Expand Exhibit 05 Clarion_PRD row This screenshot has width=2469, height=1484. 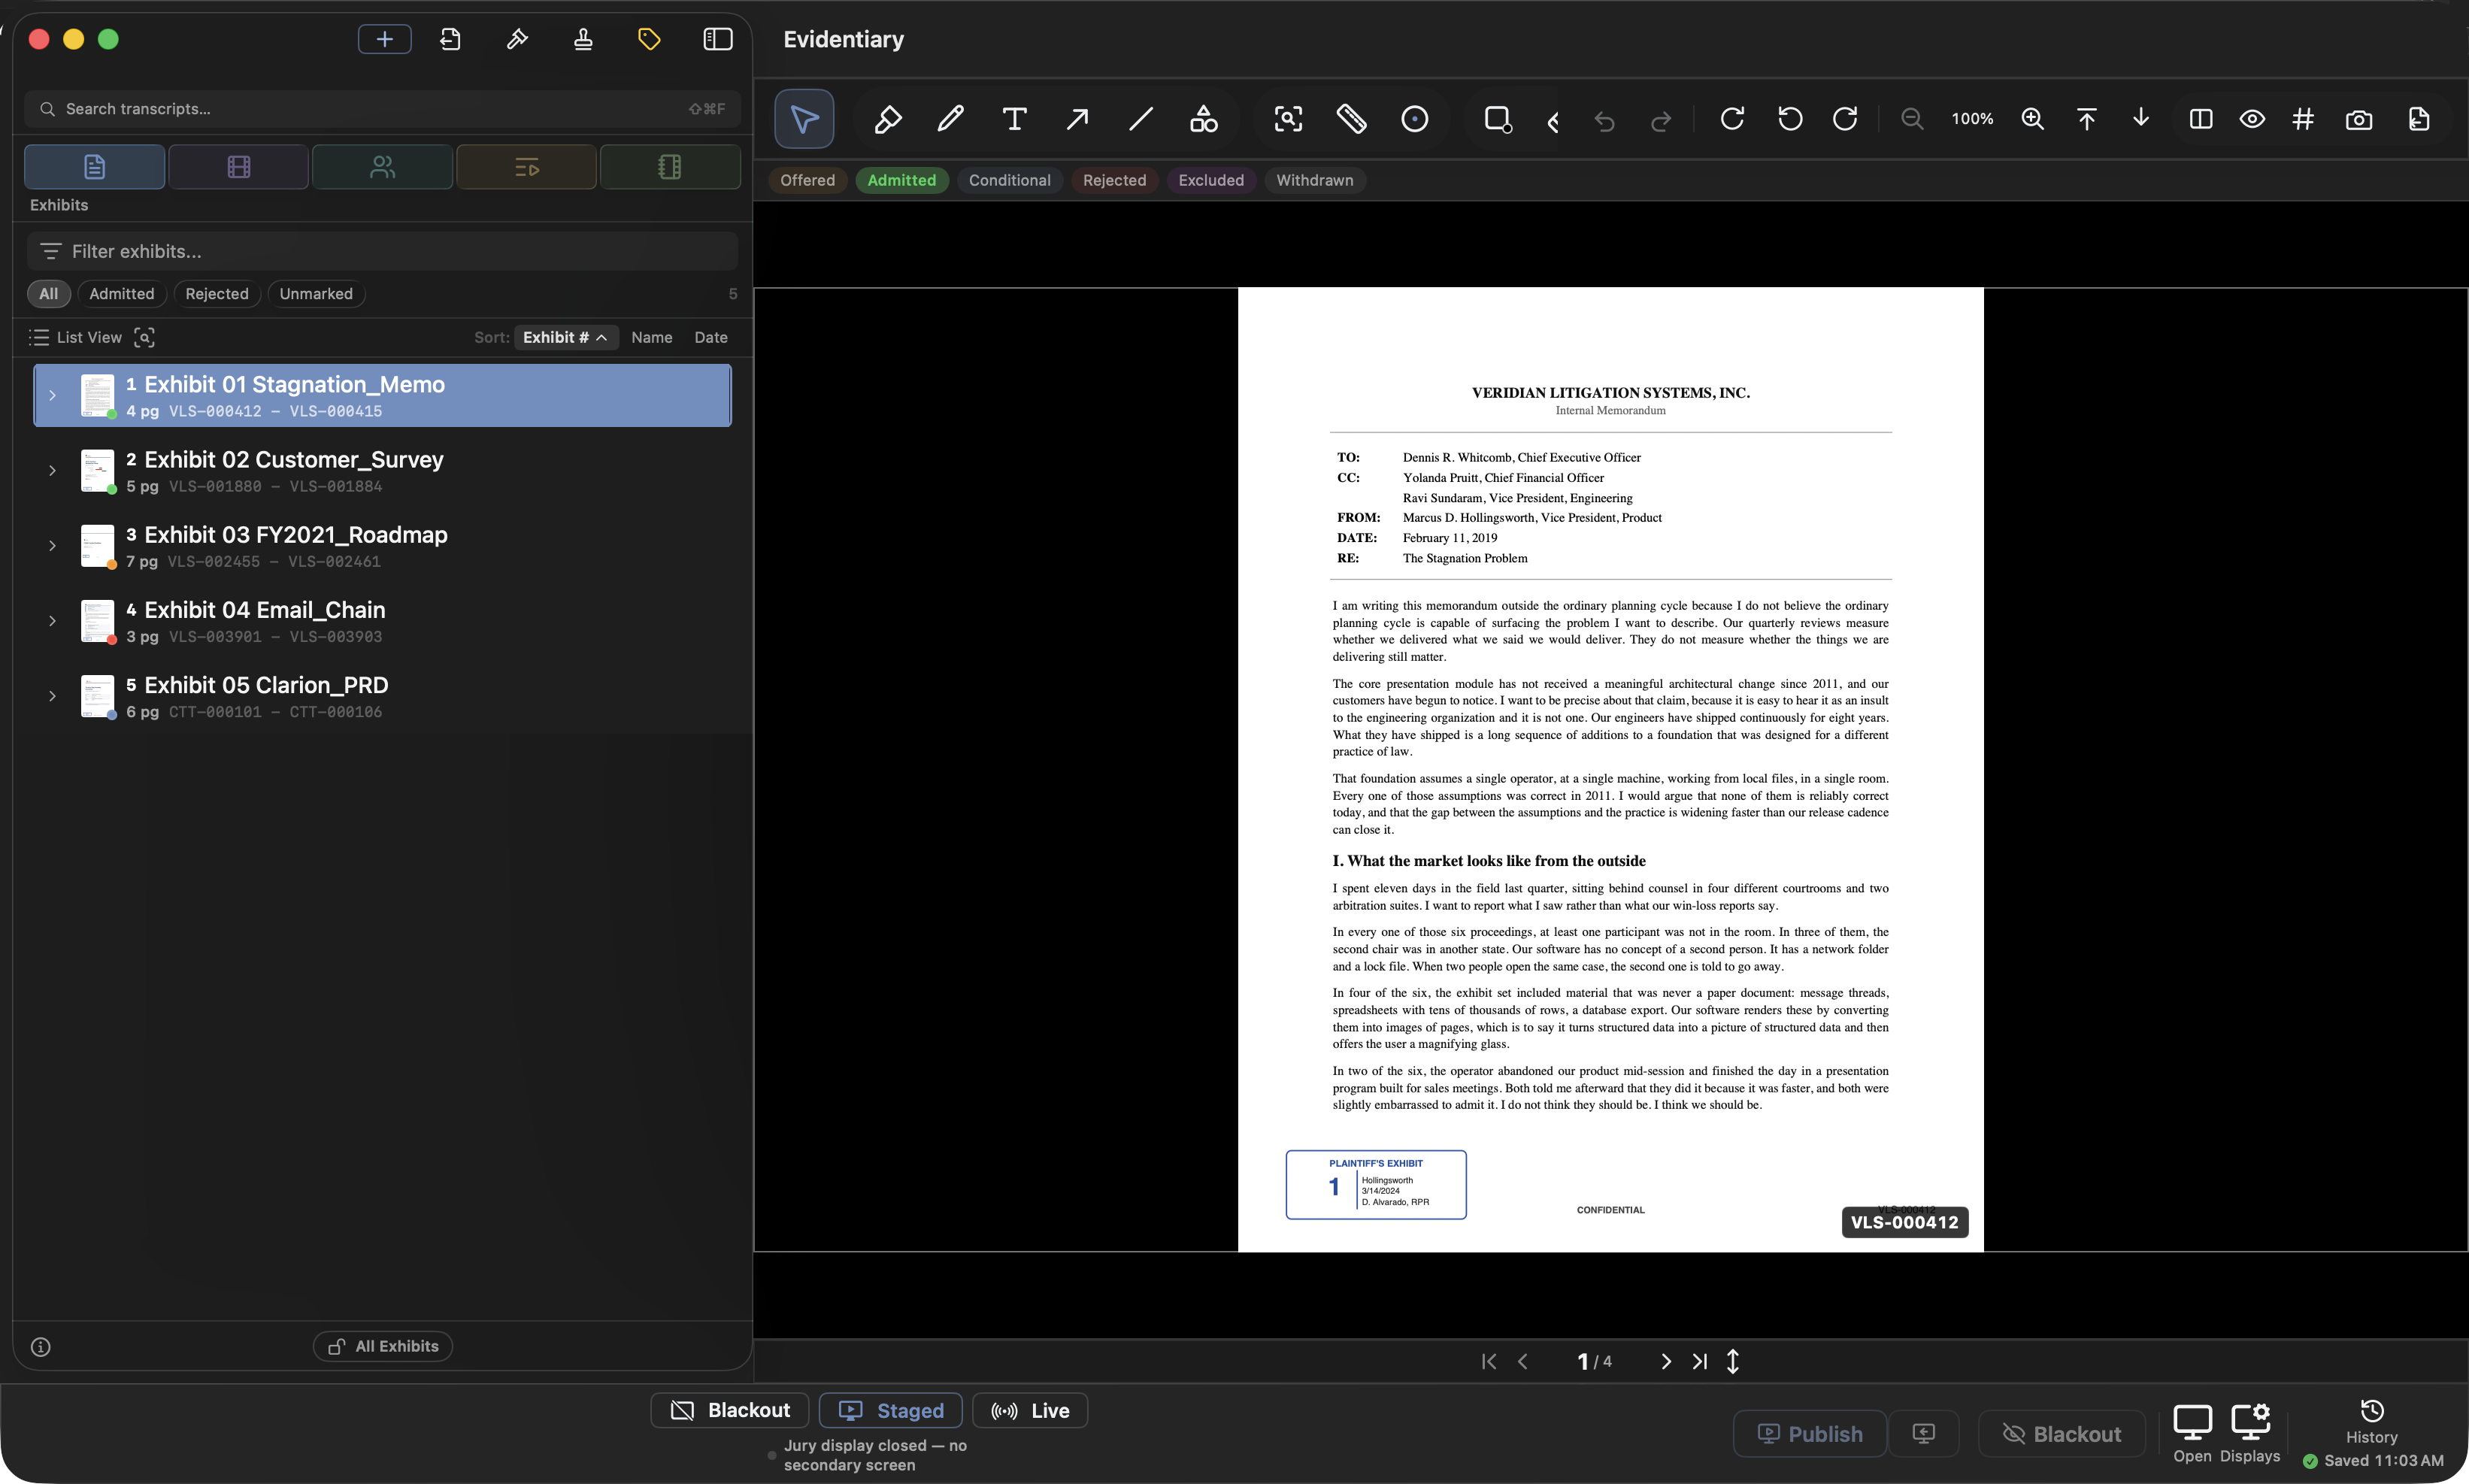[53, 696]
